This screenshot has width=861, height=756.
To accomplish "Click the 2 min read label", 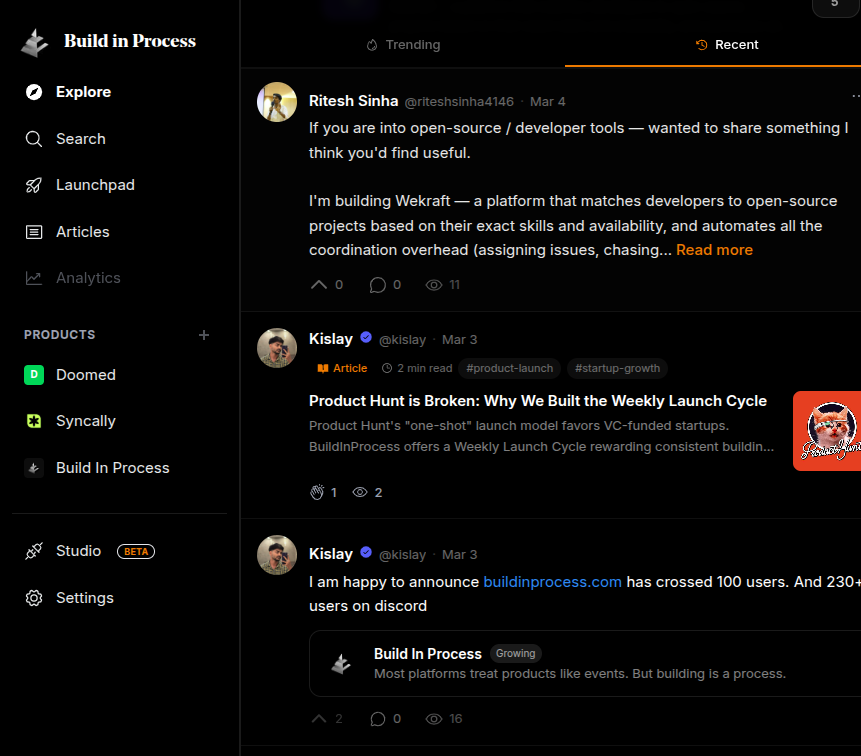I will click(x=417, y=368).
